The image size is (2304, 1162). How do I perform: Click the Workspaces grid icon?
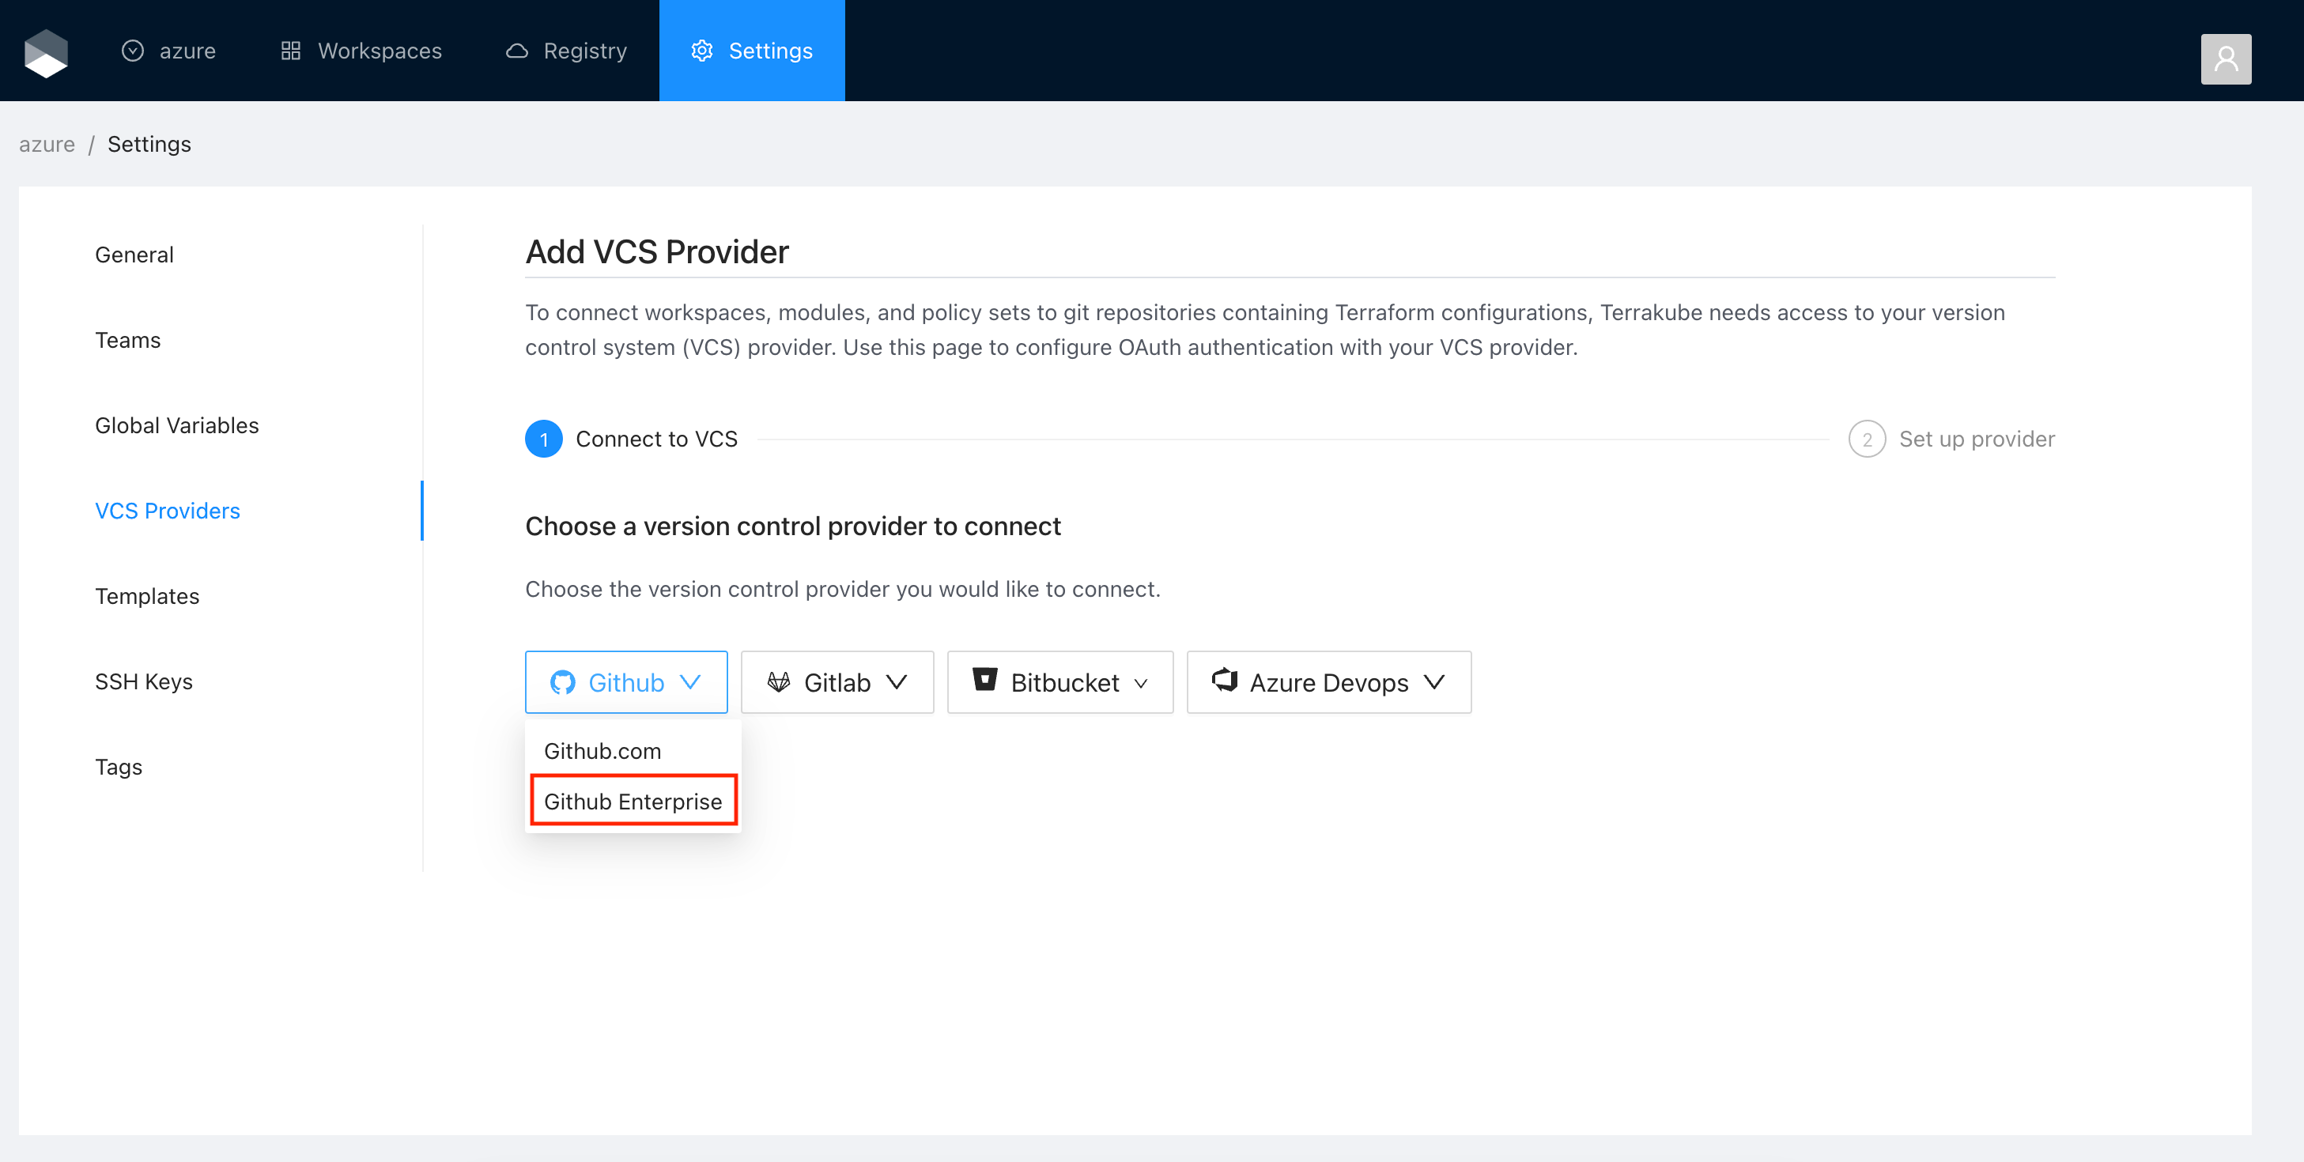[291, 51]
